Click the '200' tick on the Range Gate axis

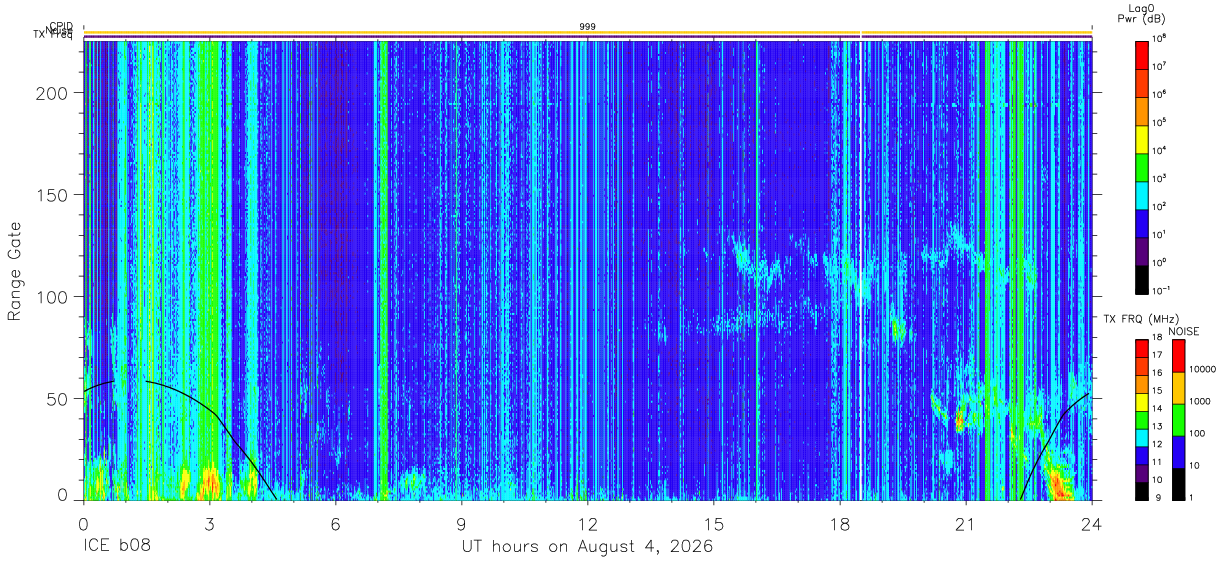click(x=53, y=92)
